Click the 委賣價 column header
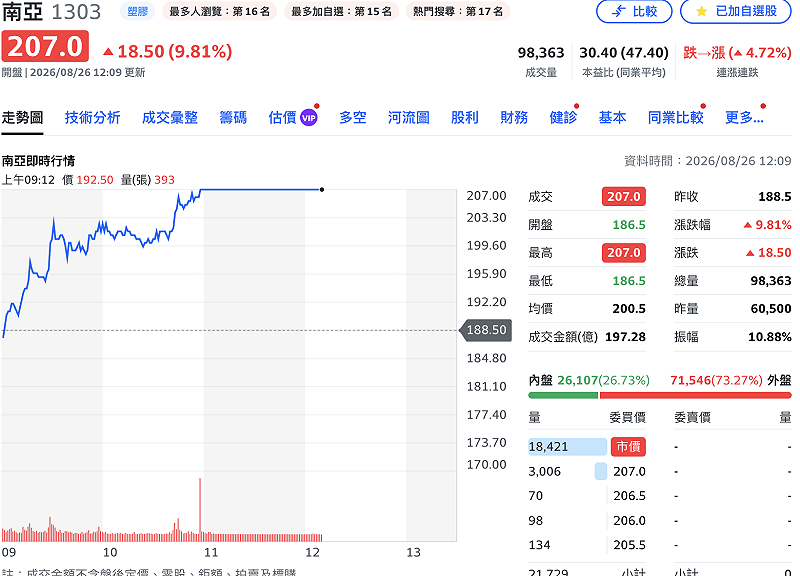The width and height of the screenshot is (800, 576). pos(692,417)
